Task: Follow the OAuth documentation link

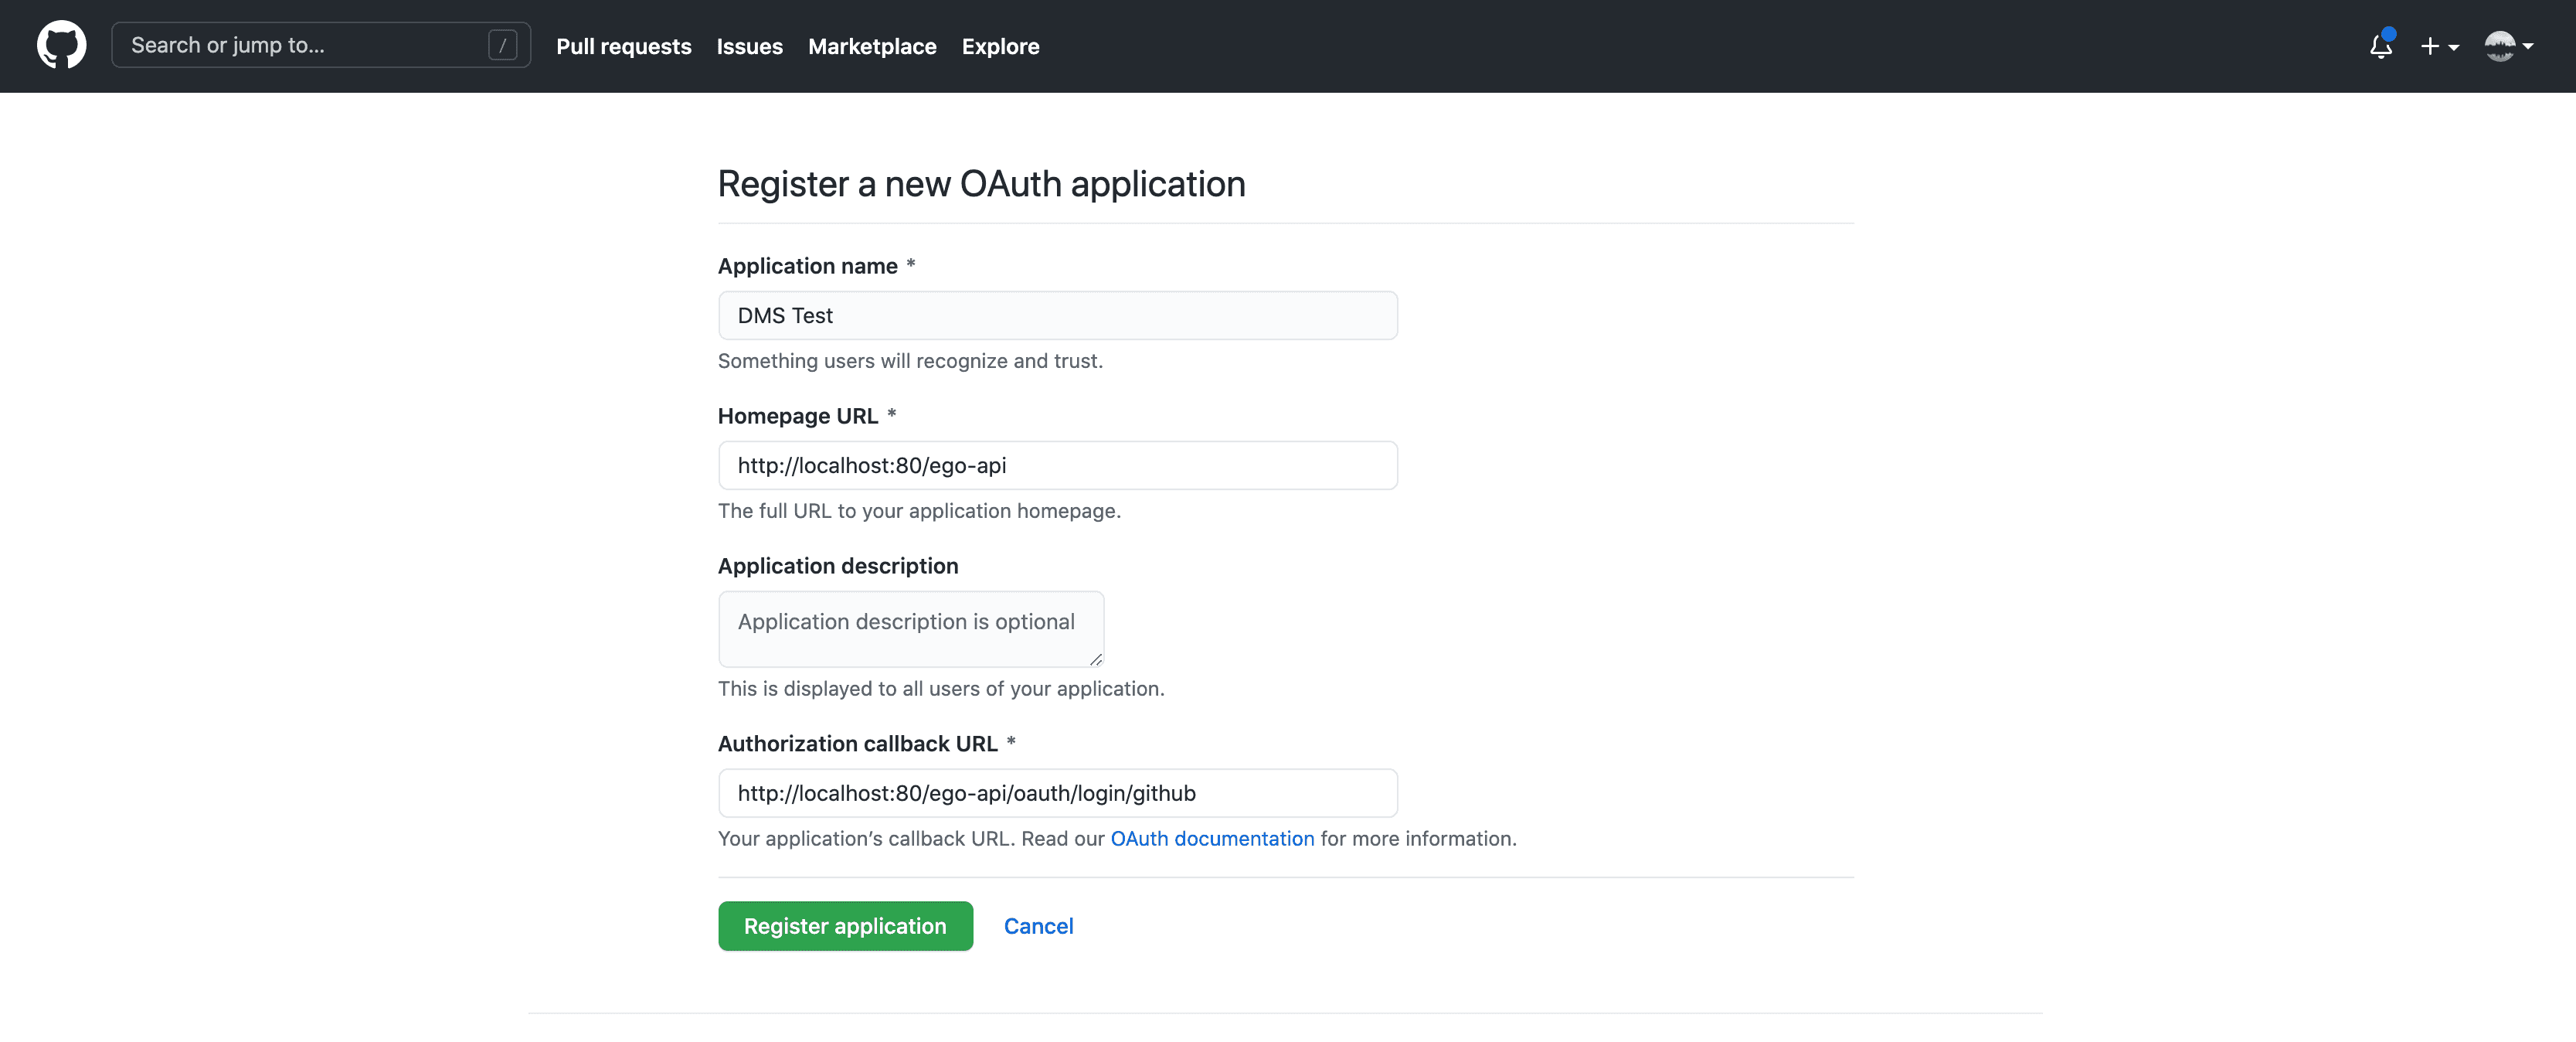Action: 1212,839
